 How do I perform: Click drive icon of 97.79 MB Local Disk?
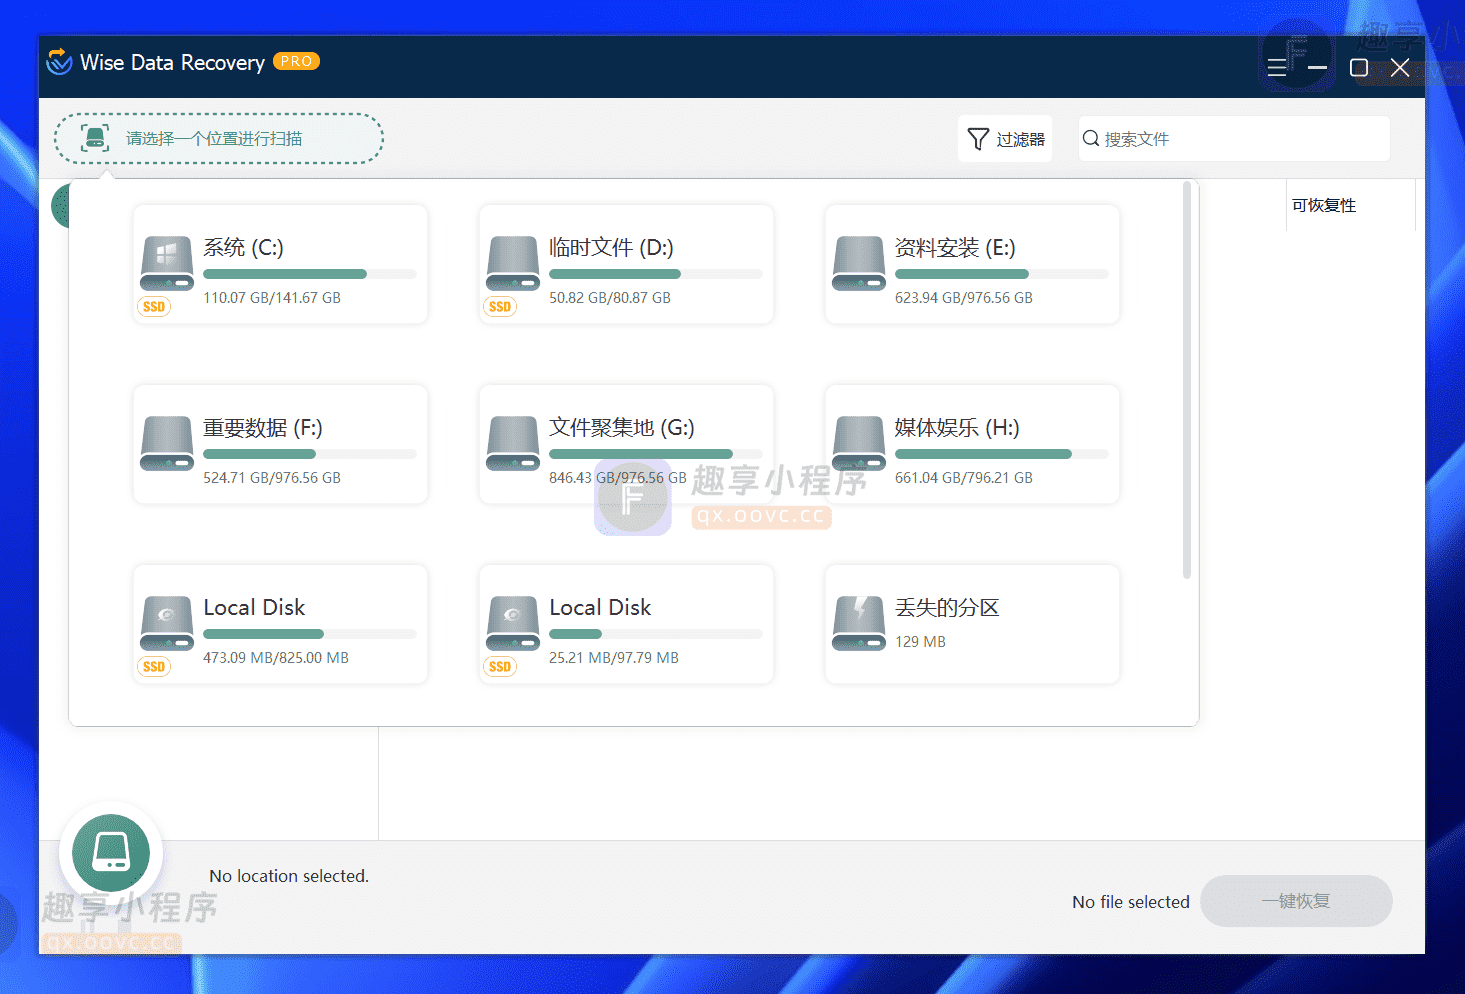point(513,623)
